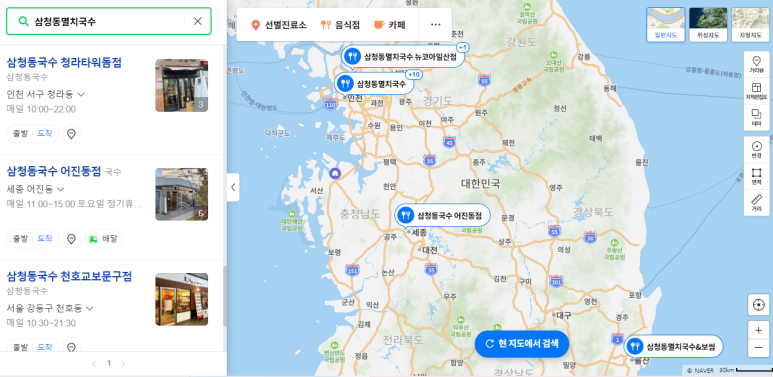View 청라타워돔점 storefront photo
Screen dimensions: 773x377
click(181, 85)
